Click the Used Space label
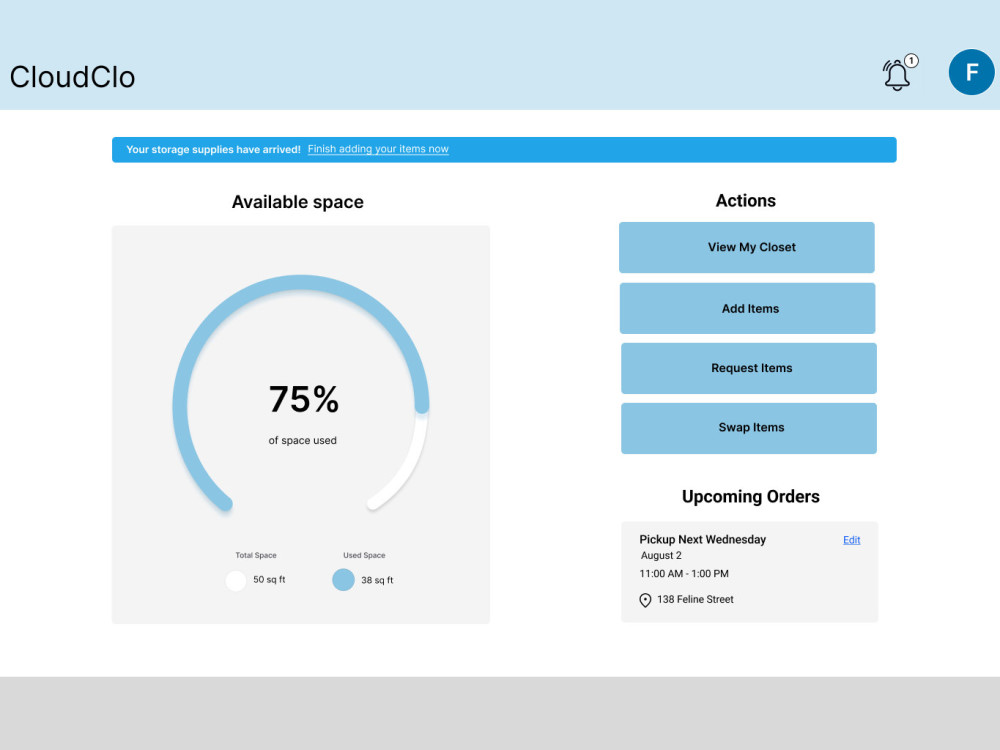Viewport: 1000px width, 750px height. click(x=364, y=555)
